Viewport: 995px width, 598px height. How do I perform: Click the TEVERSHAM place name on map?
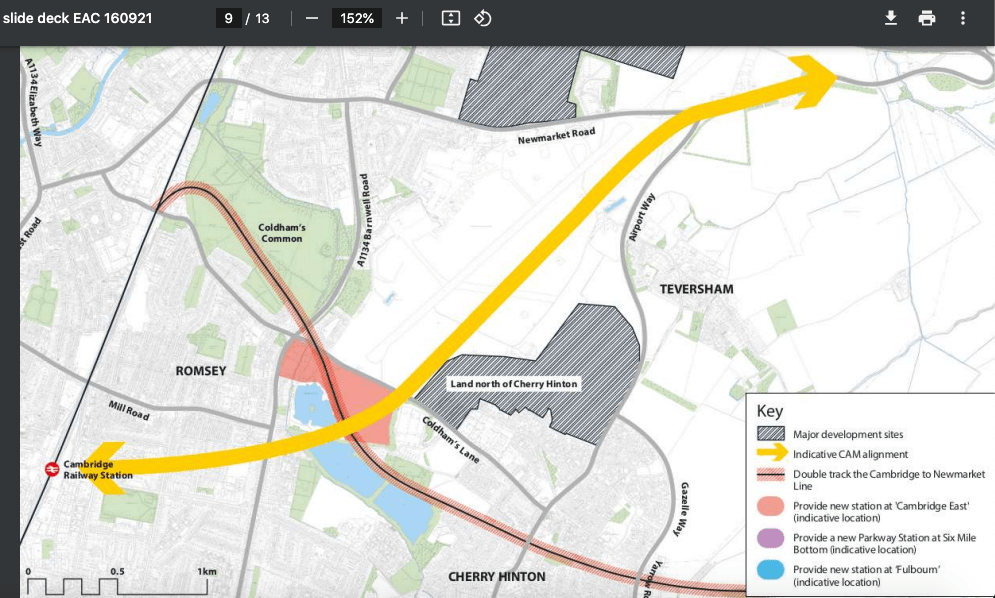tap(696, 289)
